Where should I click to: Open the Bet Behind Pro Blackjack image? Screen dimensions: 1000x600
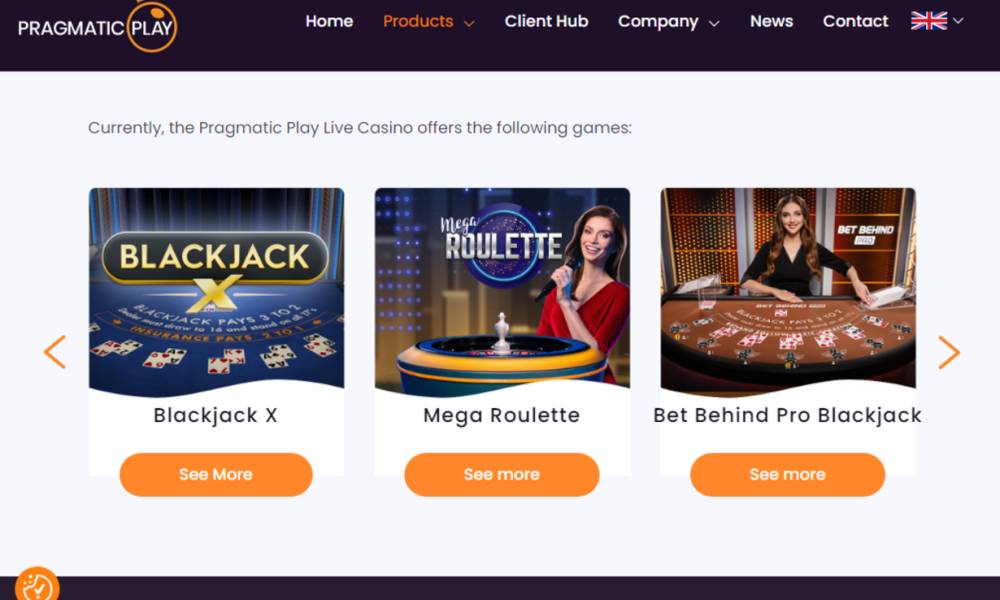(788, 290)
